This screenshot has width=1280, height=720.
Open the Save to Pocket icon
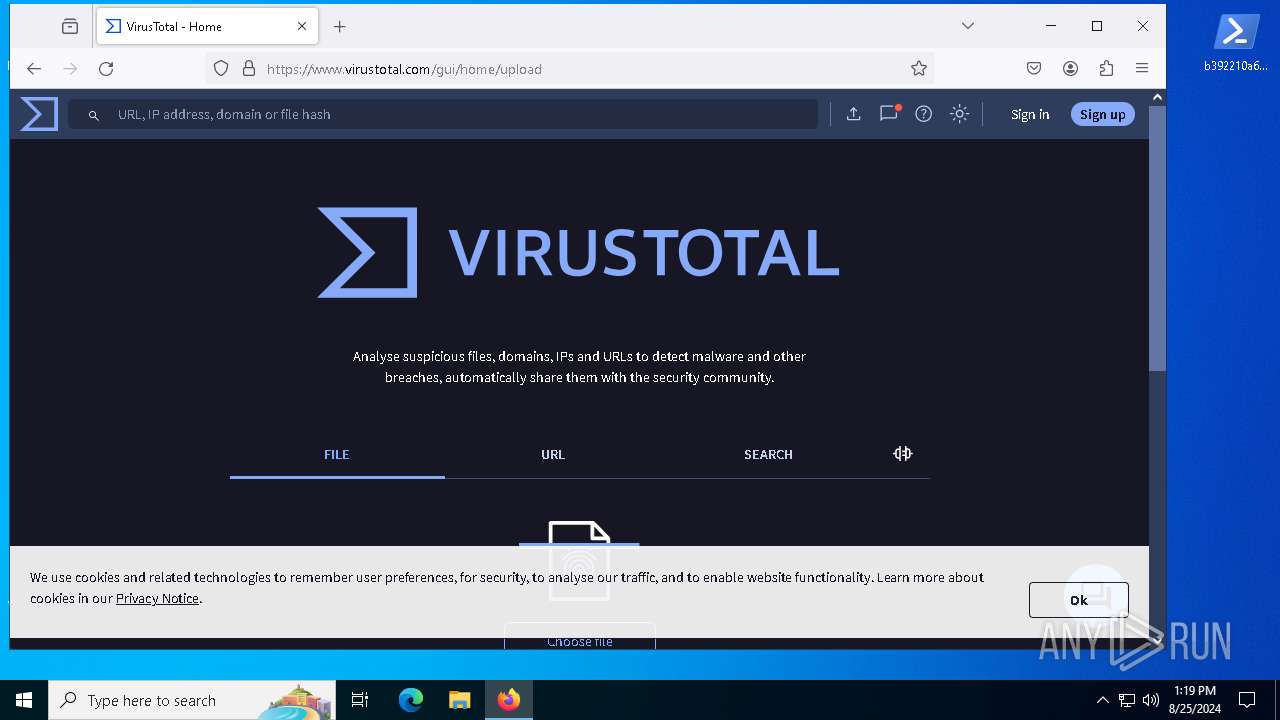(1034, 69)
